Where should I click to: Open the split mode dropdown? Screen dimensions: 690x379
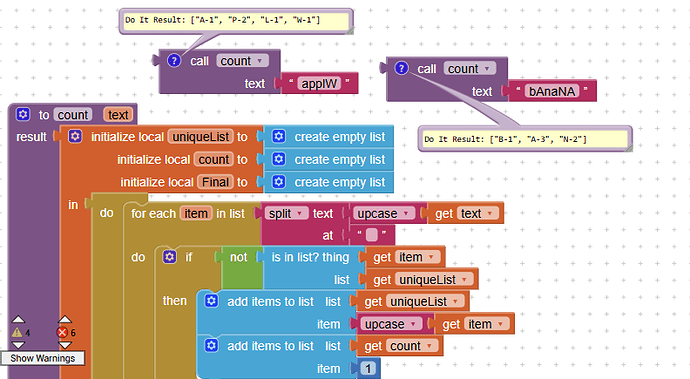coord(300,213)
